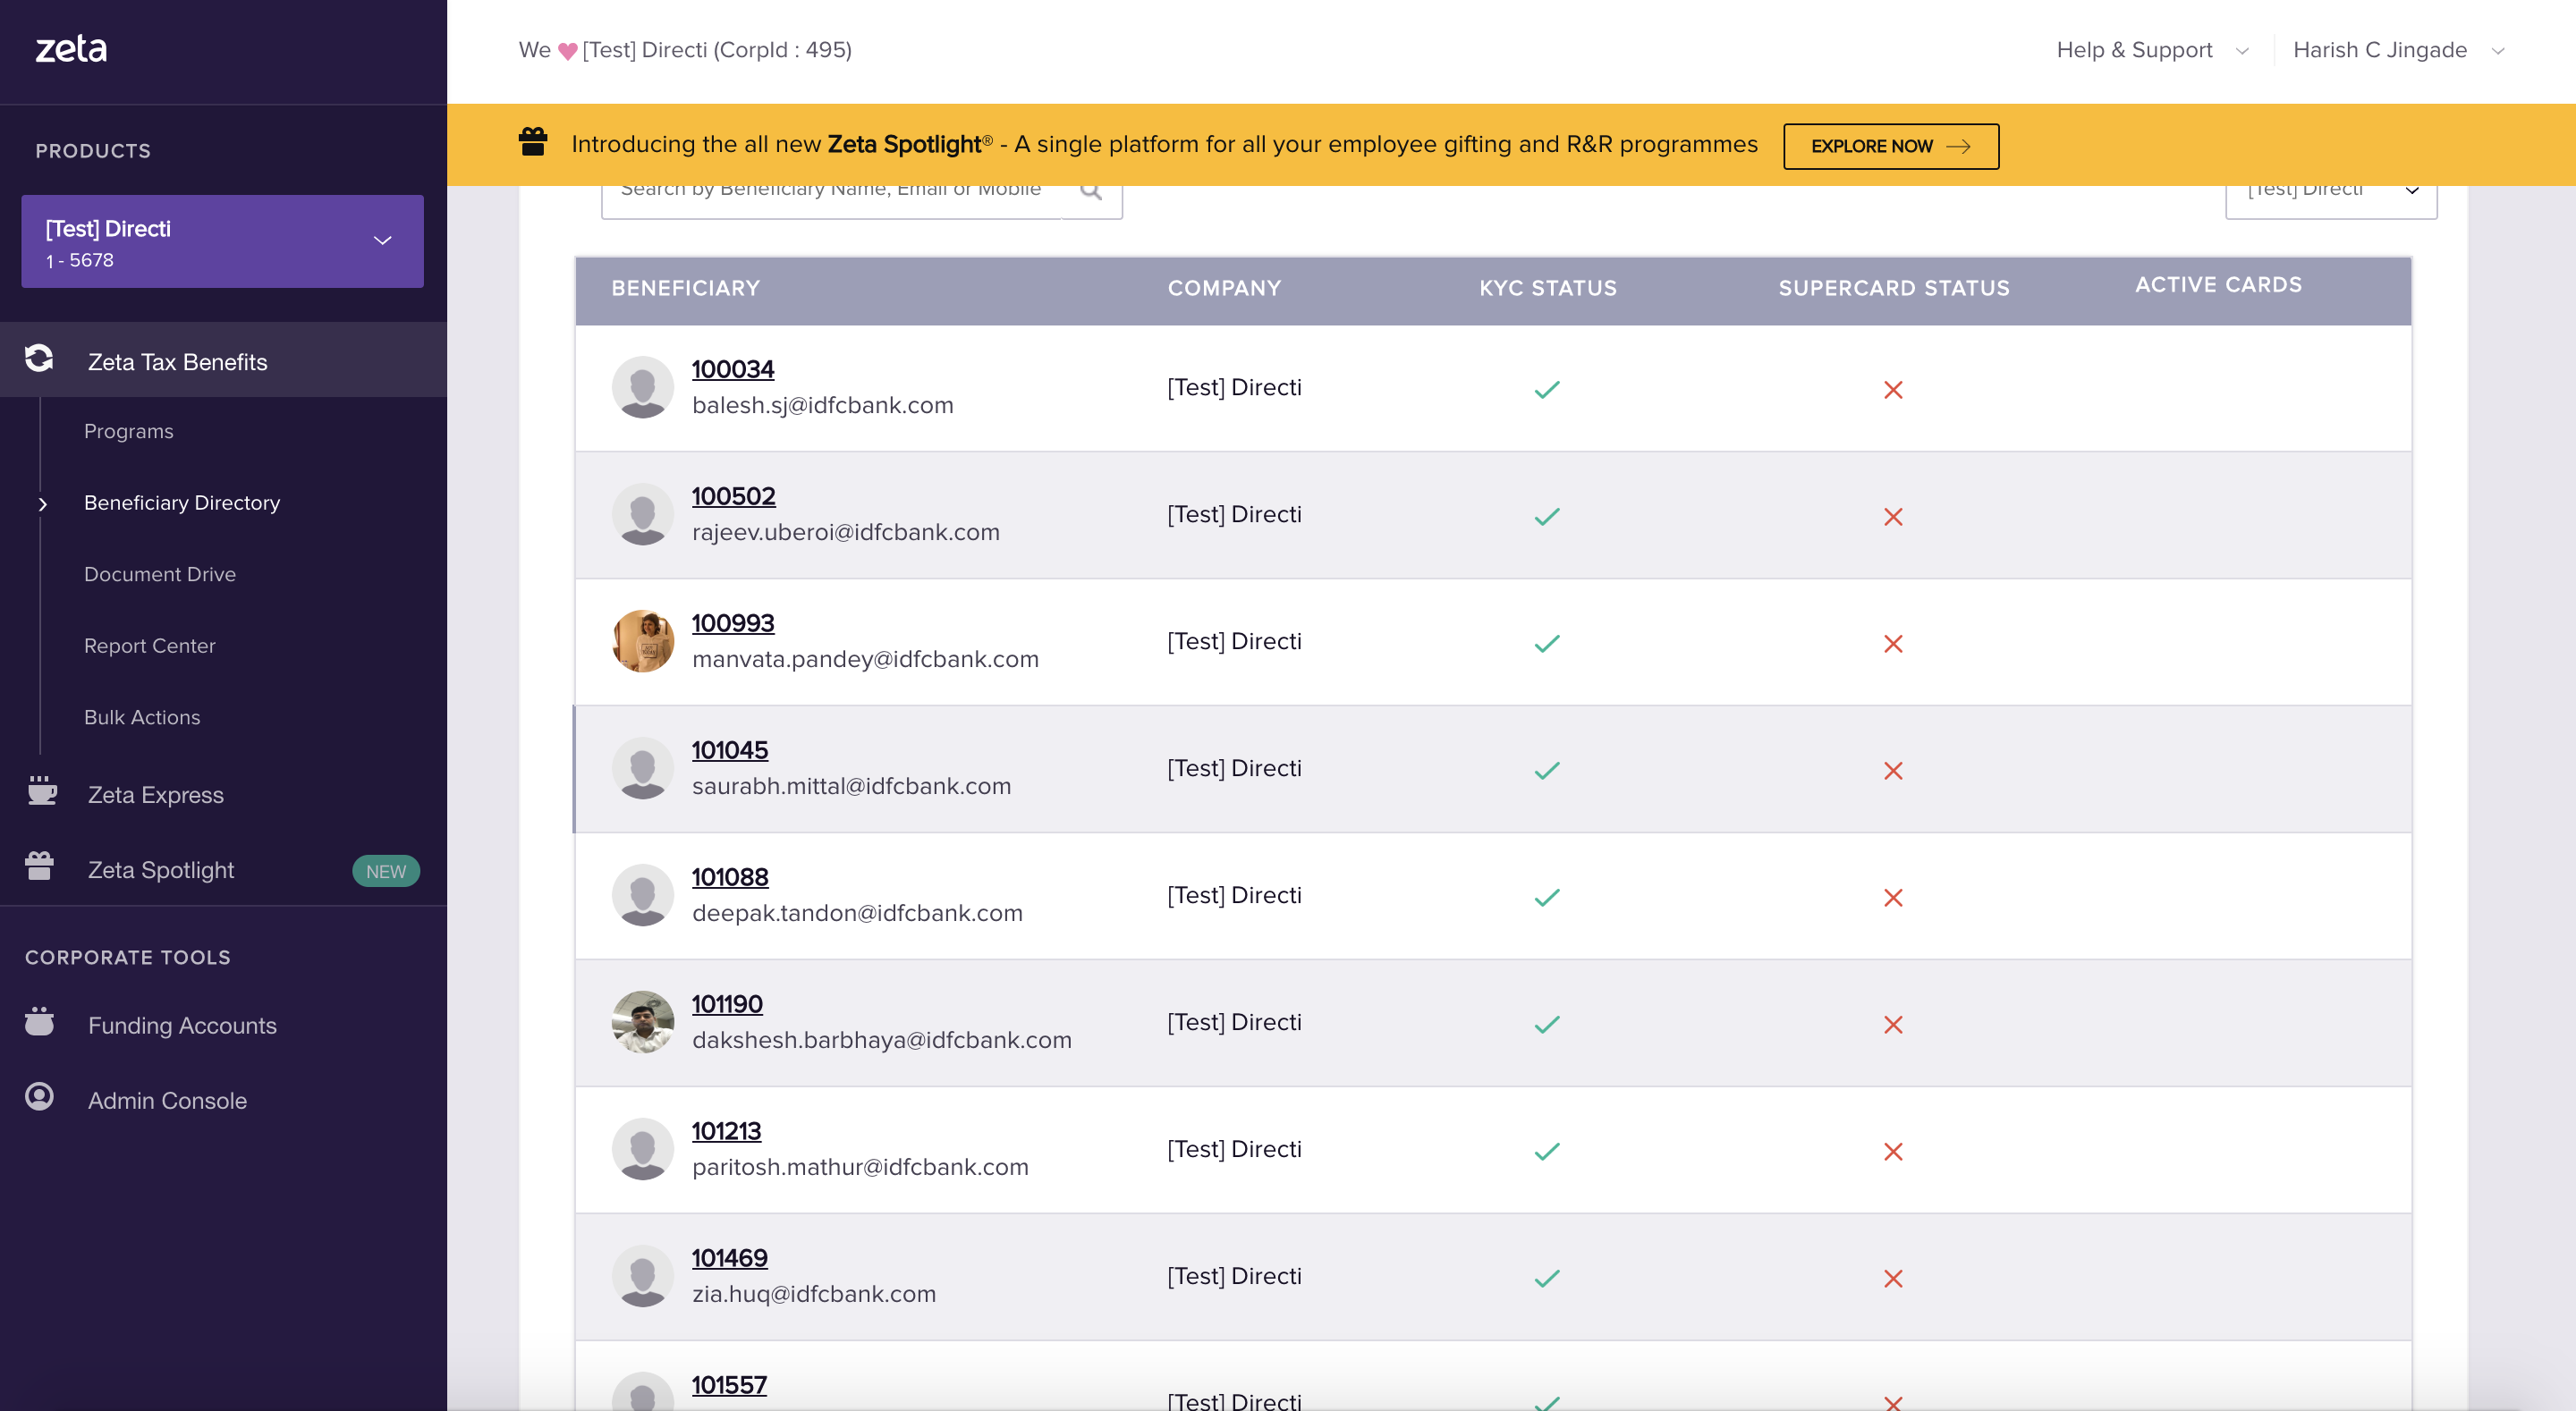Click manvata.pandey's profile photo
The width and height of the screenshot is (2576, 1411).
tap(642, 641)
